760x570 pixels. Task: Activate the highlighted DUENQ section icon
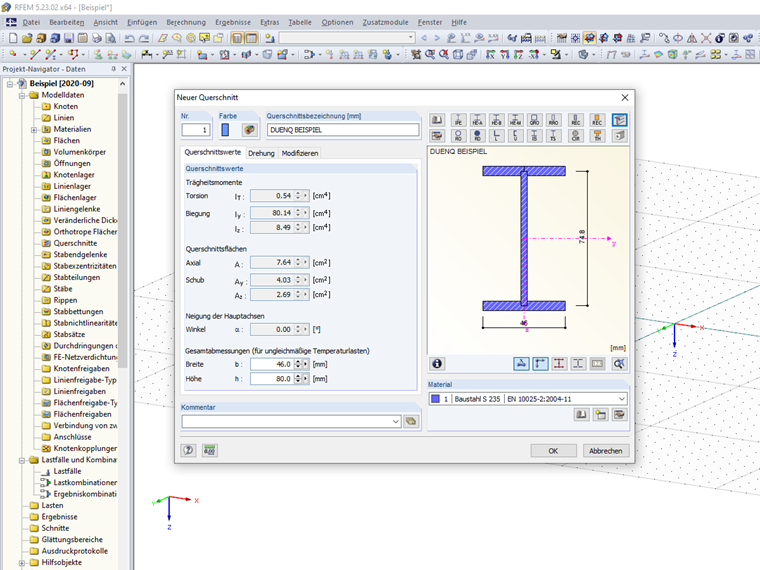coord(619,120)
